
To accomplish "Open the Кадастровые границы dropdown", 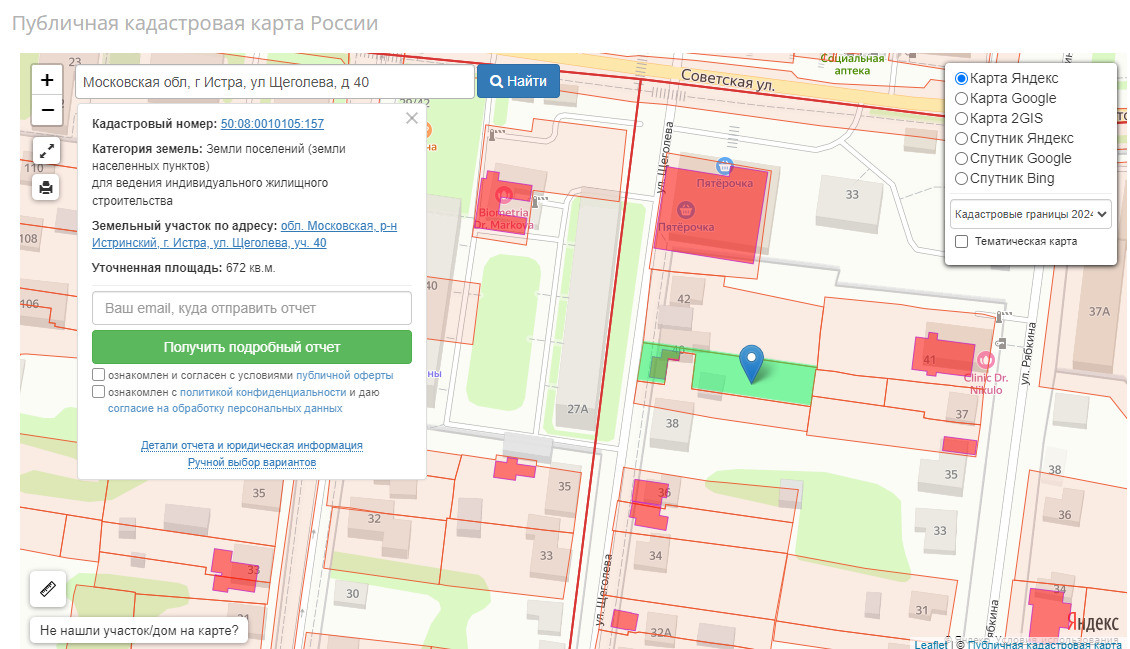I will point(1030,213).
